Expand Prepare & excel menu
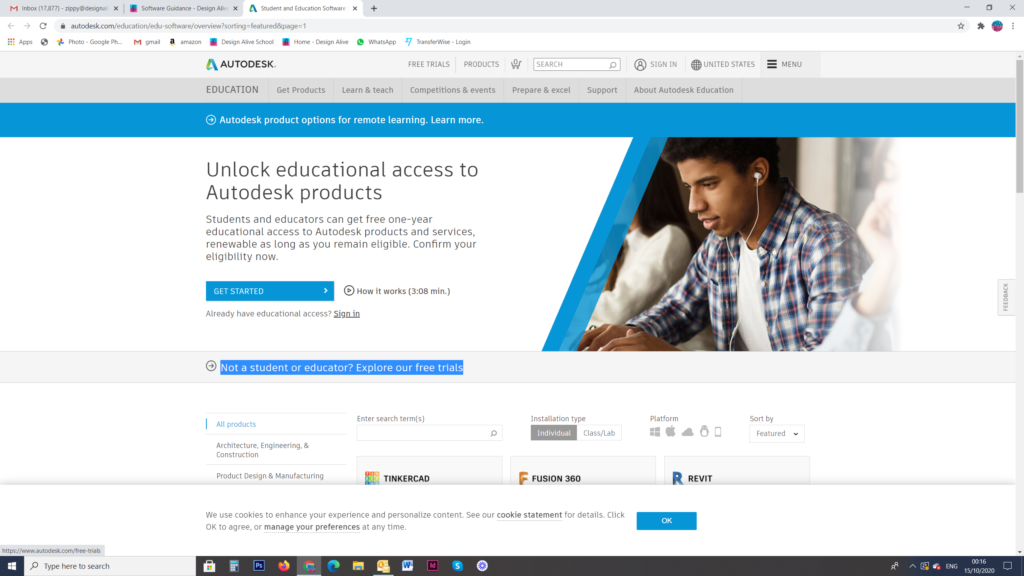This screenshot has width=1024, height=576. [541, 90]
